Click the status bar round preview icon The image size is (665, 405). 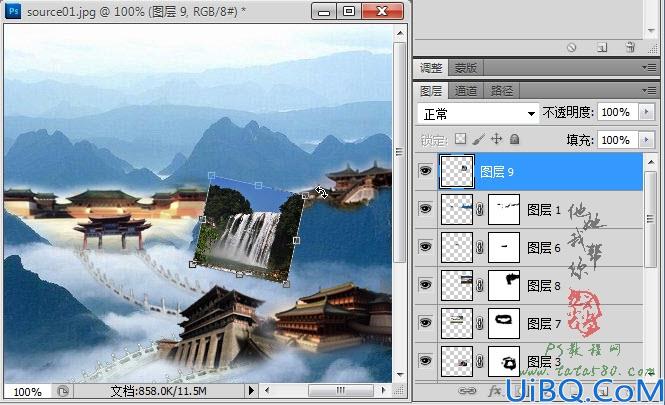63,391
